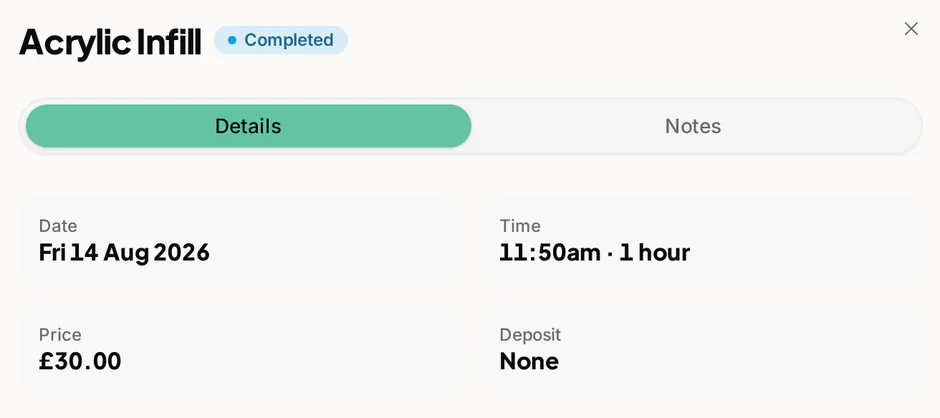Select the Details tab
This screenshot has height=418, width=940.
point(248,126)
